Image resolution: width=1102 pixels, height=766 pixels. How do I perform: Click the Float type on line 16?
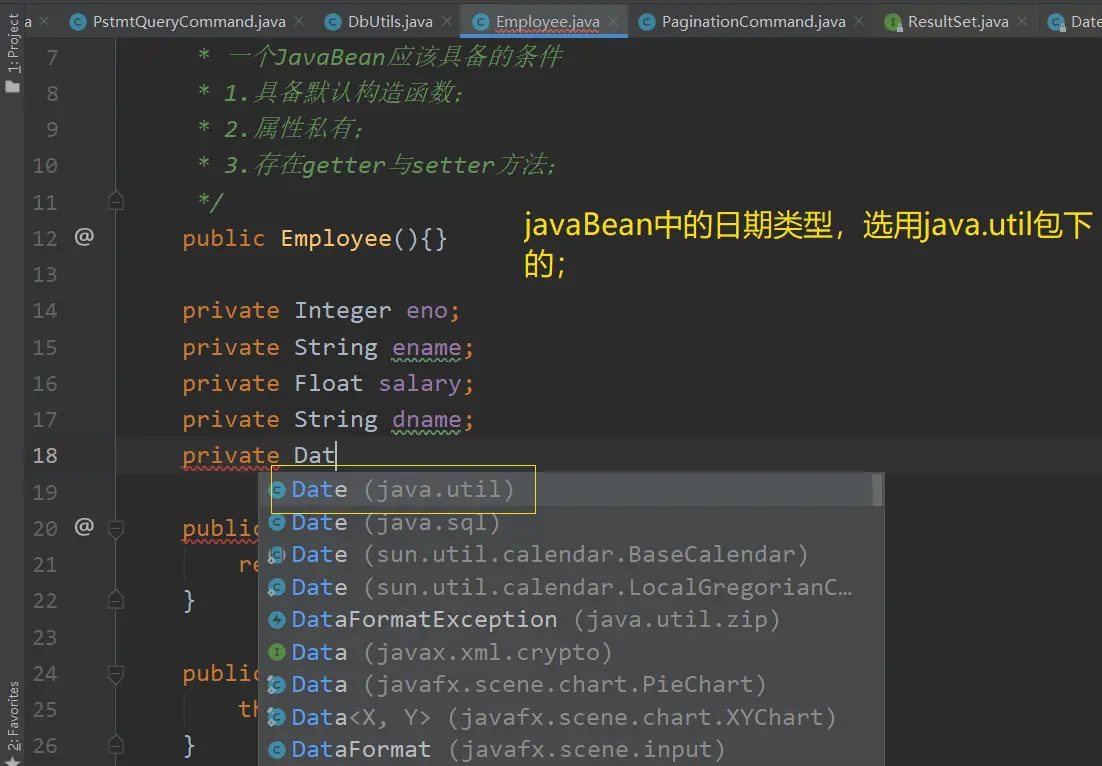coord(328,383)
